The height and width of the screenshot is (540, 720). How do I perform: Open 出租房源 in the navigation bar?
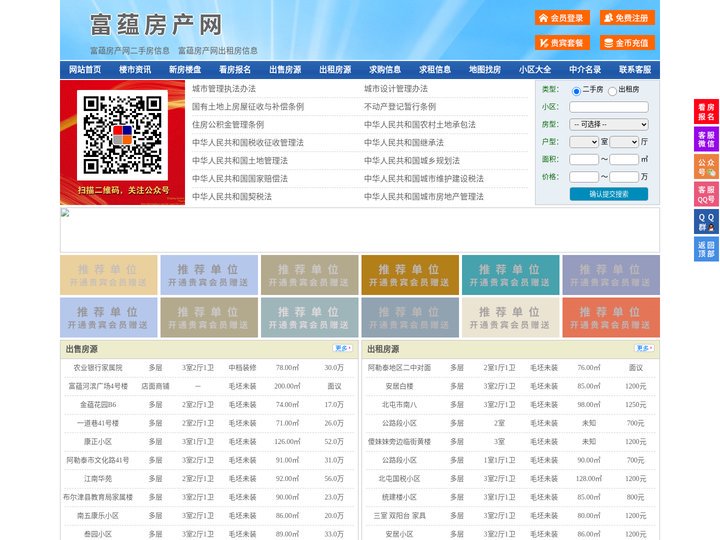coord(335,70)
